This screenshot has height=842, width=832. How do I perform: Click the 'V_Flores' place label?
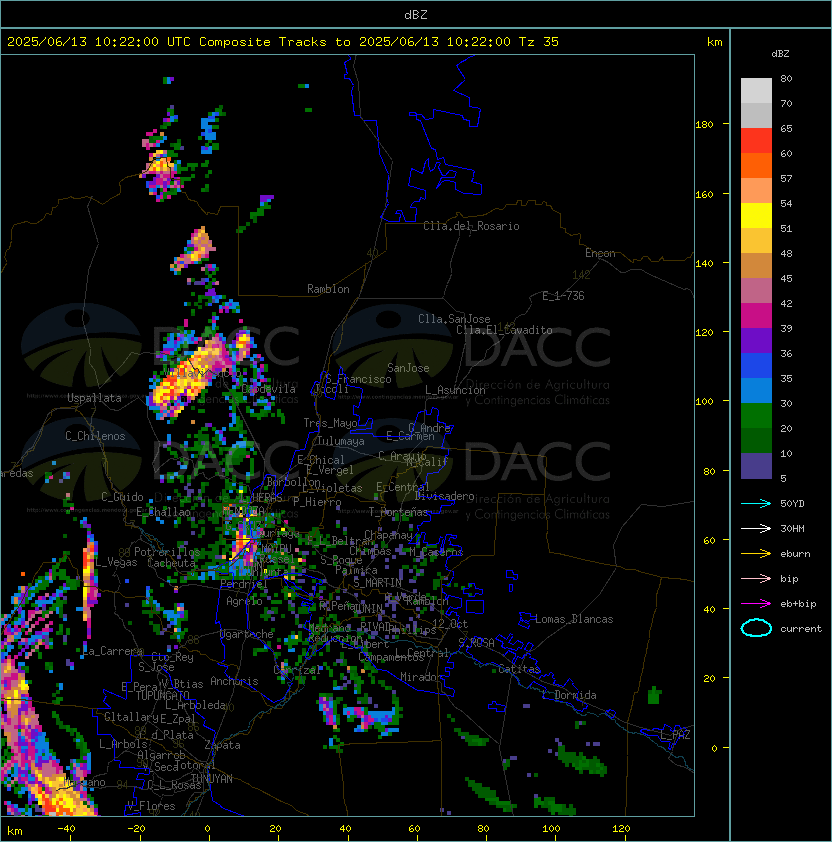[151, 806]
